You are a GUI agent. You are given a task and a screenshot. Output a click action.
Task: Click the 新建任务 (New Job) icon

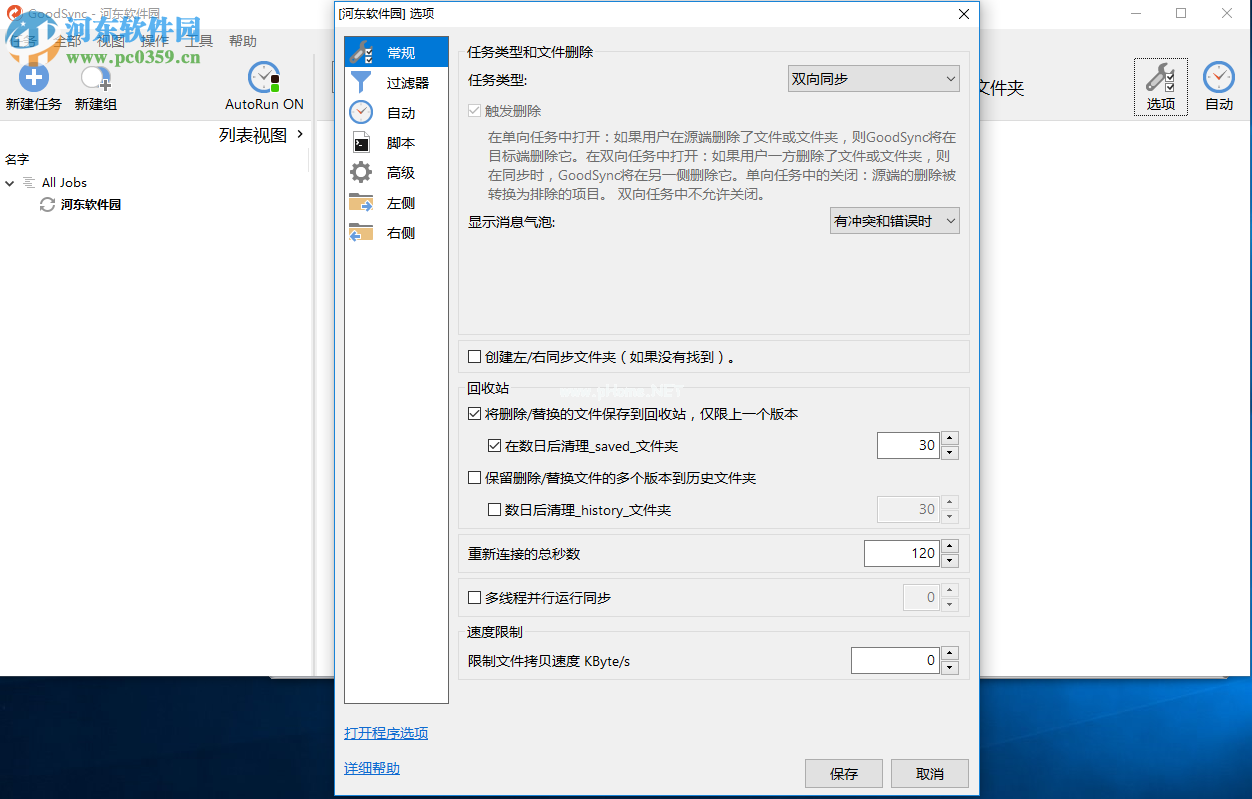pos(33,78)
